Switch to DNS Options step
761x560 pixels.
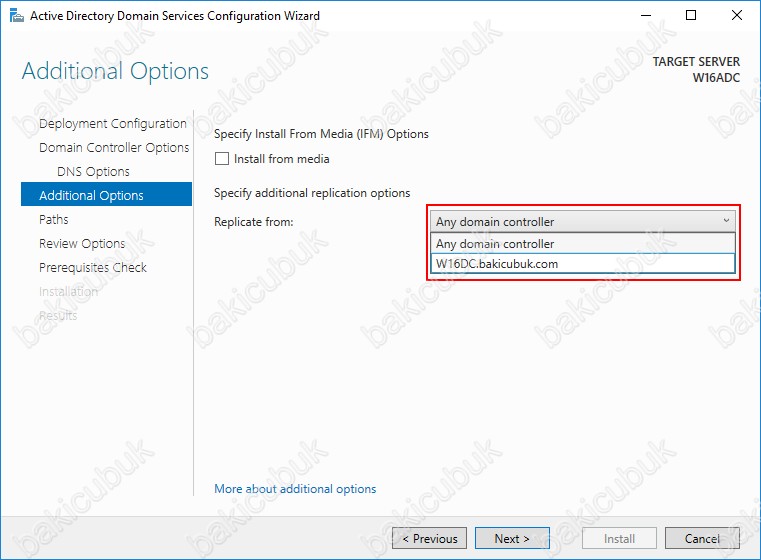[x=93, y=171]
